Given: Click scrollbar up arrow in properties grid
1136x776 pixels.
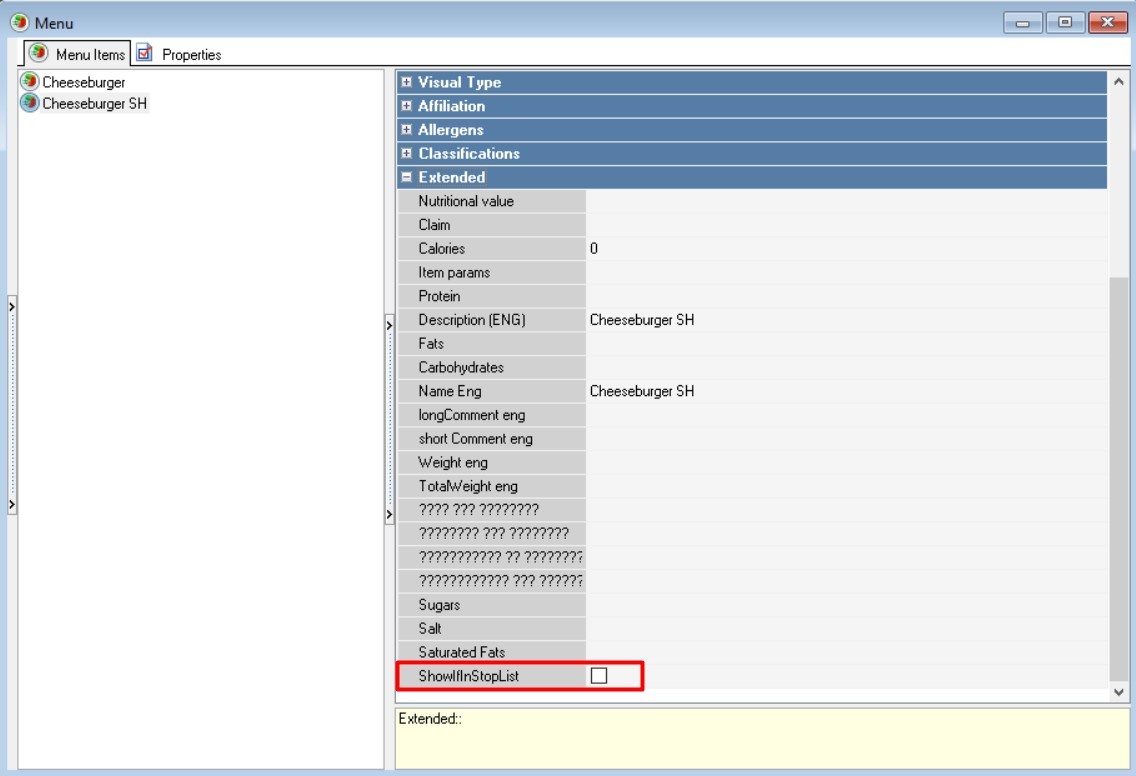Looking at the screenshot, I should point(1118,81).
